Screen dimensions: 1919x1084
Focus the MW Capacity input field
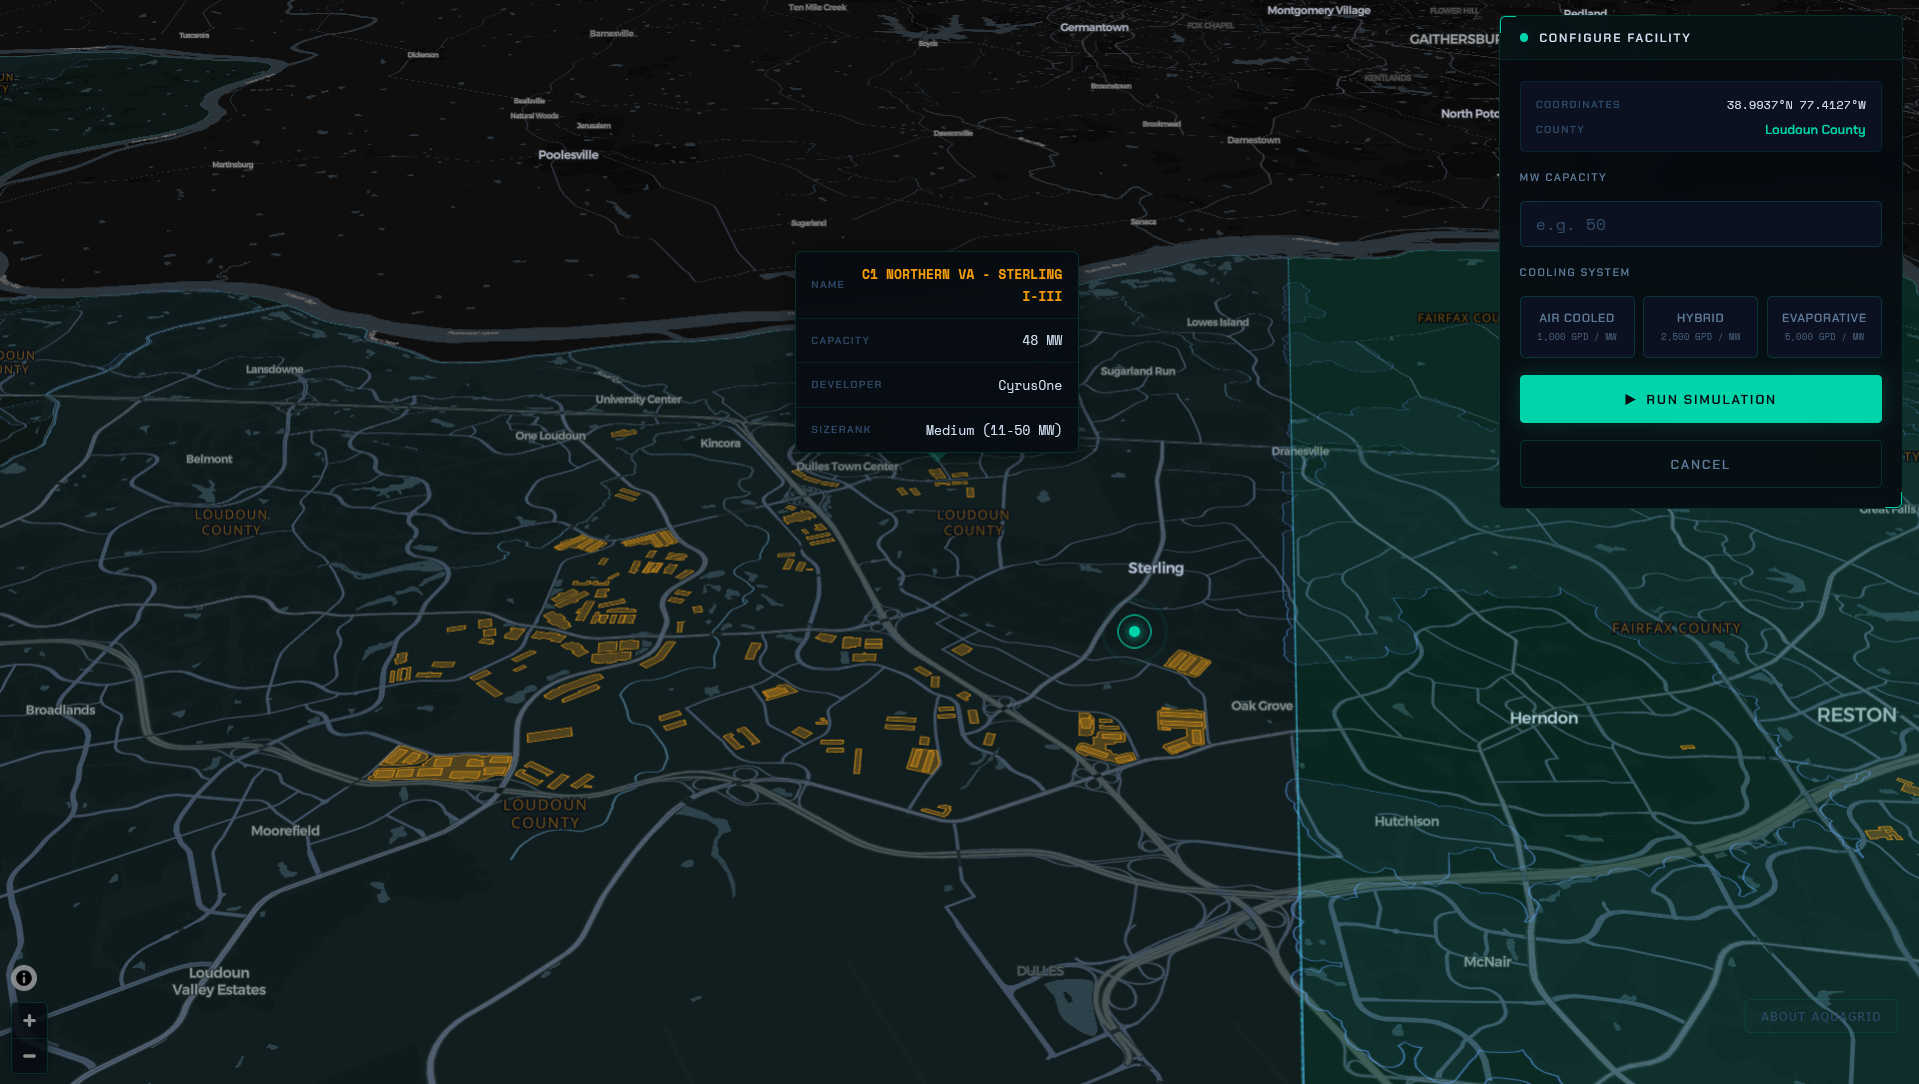click(x=1700, y=224)
